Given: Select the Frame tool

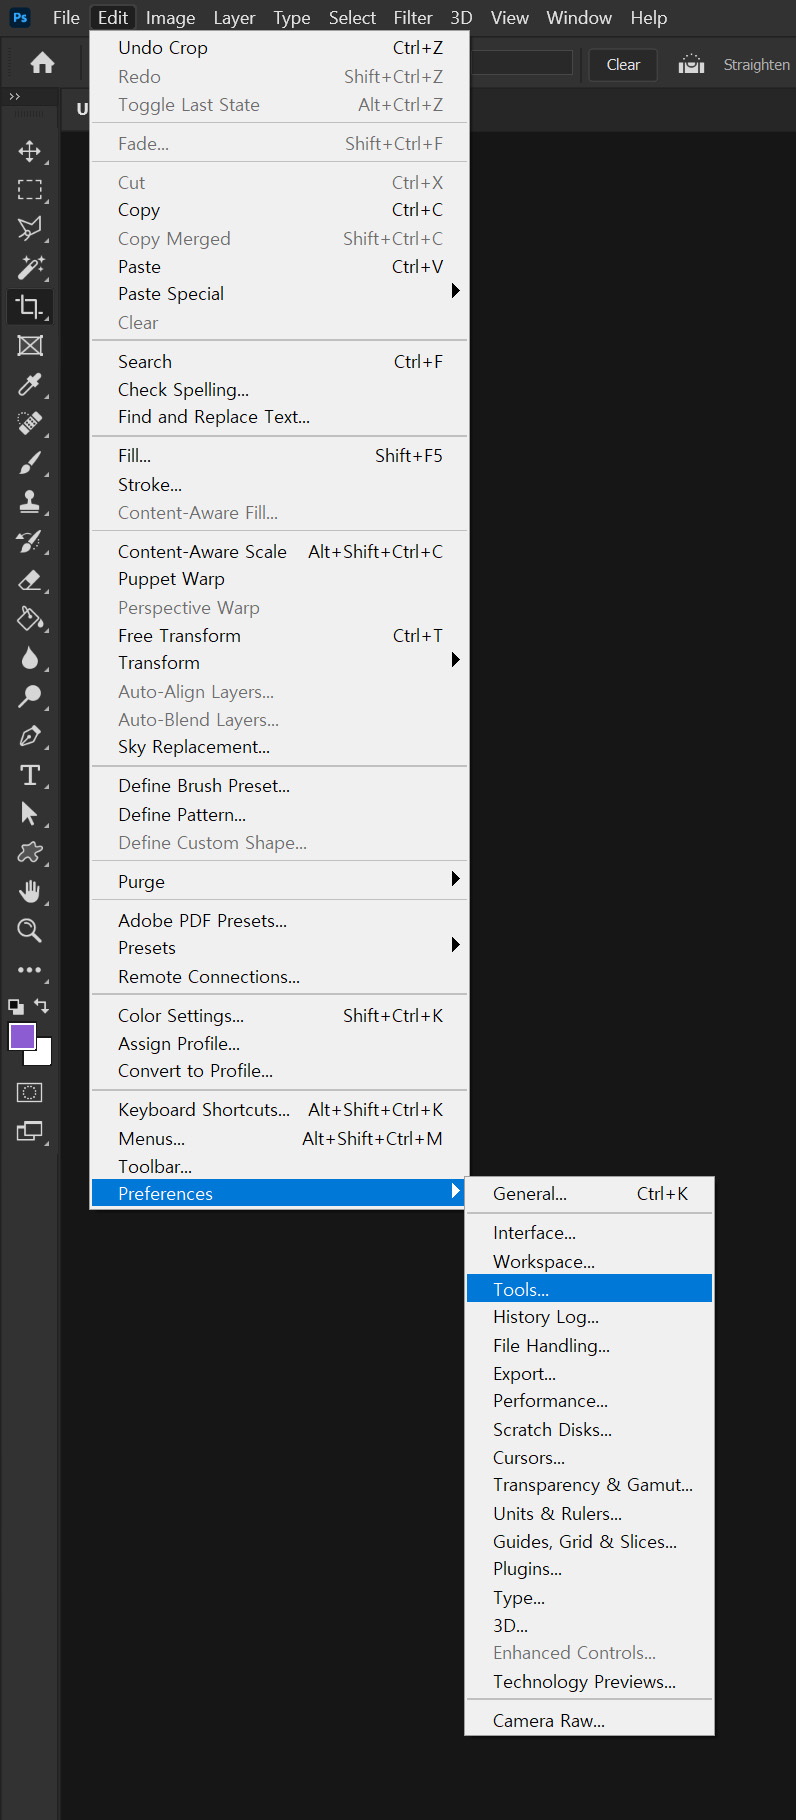Looking at the screenshot, I should 30,346.
